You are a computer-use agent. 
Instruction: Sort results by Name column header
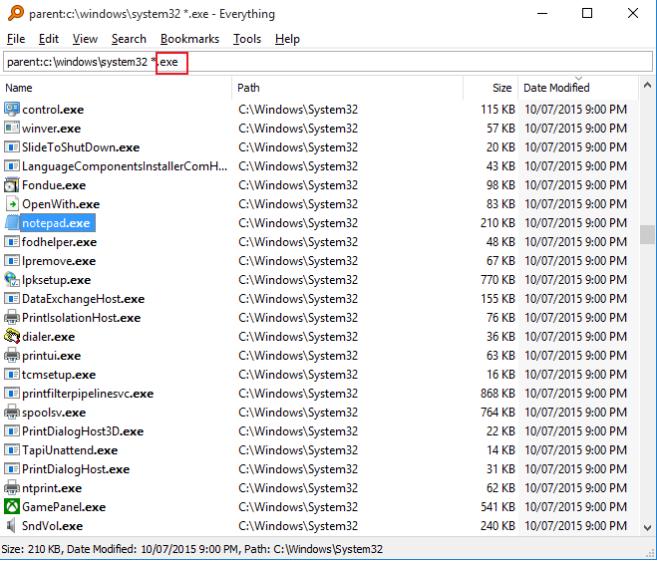pyautogui.click(x=100, y=88)
